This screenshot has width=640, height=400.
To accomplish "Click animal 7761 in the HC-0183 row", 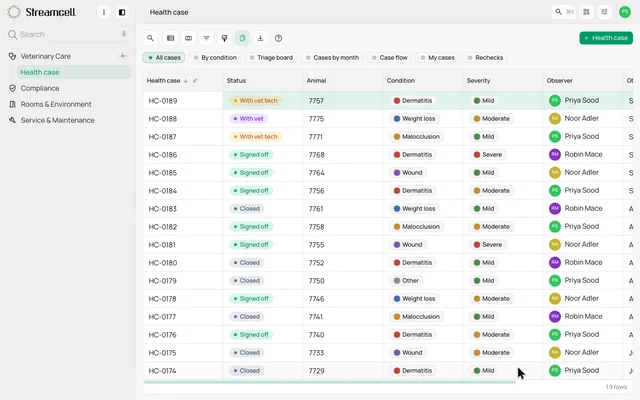I will tap(316, 209).
